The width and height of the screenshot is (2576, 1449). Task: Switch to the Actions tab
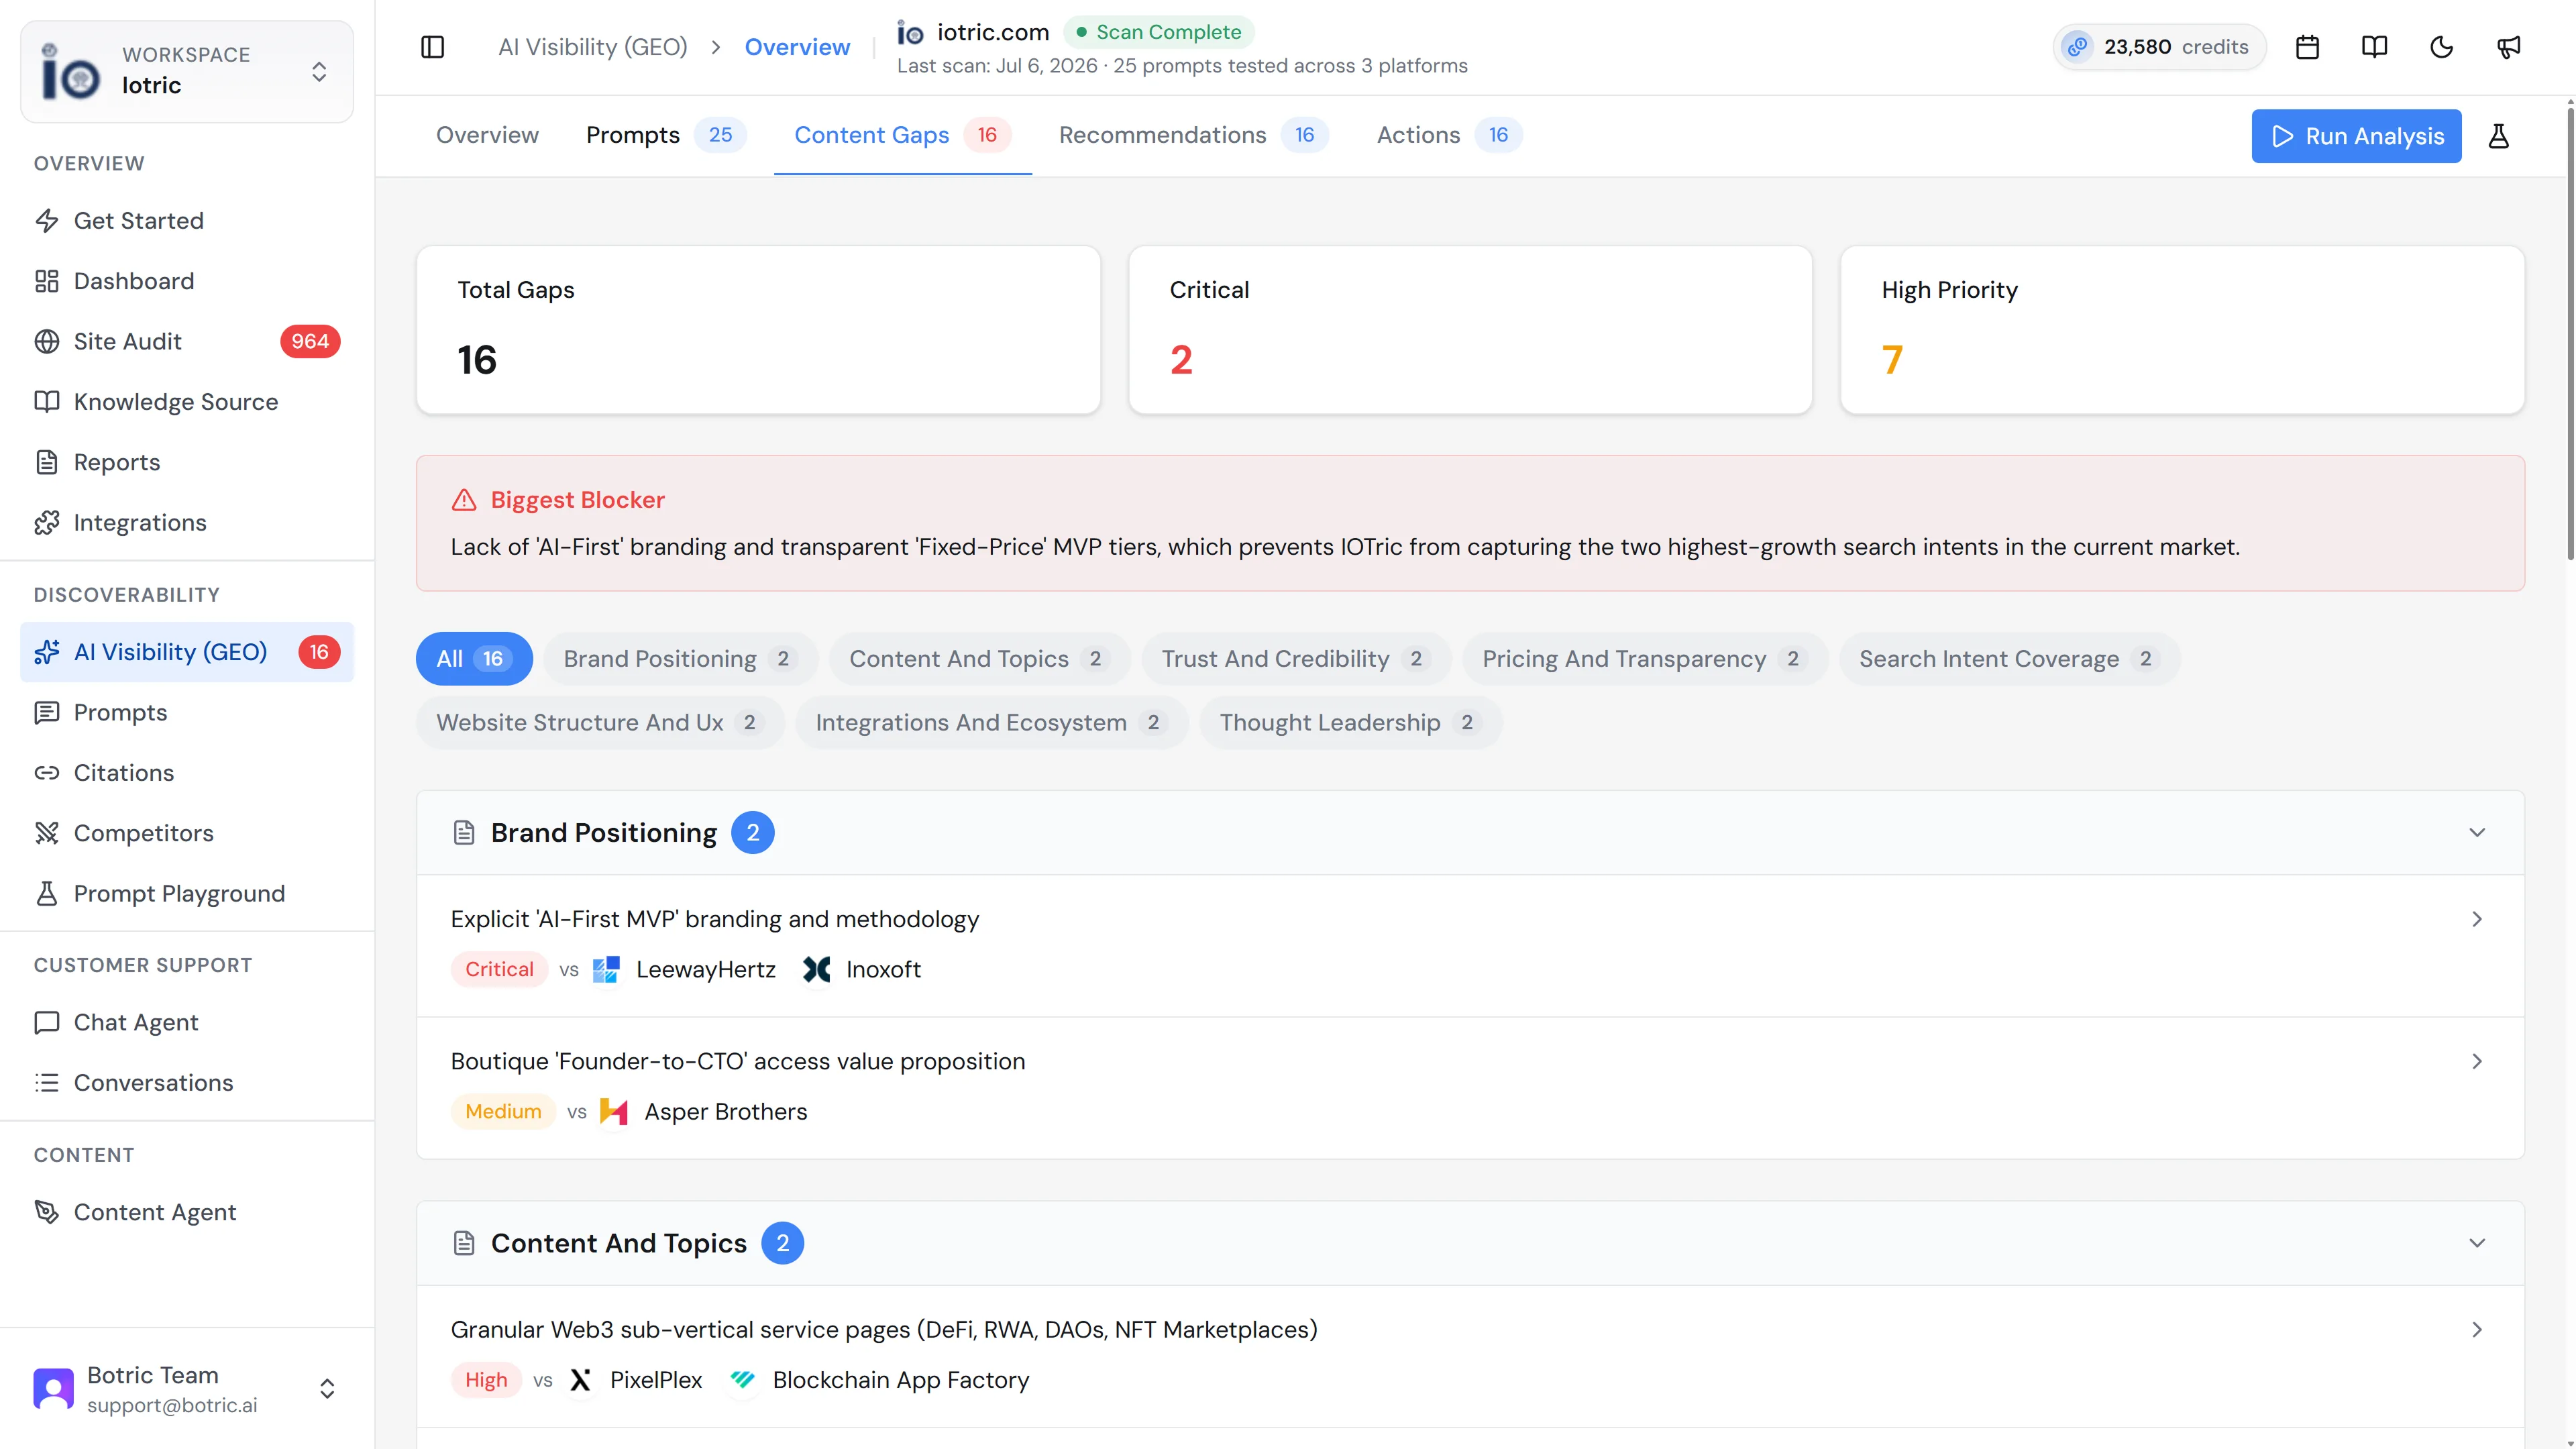[1449, 135]
